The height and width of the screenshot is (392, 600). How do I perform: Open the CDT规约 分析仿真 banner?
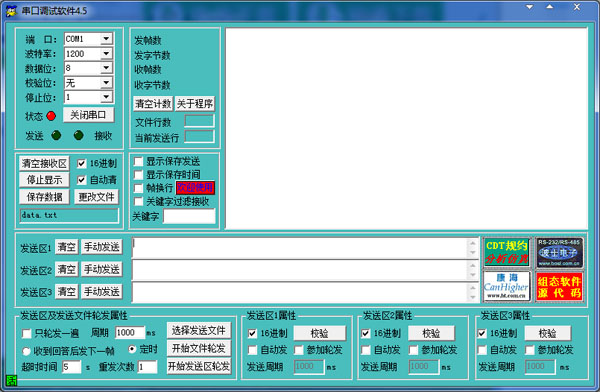[x=507, y=252]
